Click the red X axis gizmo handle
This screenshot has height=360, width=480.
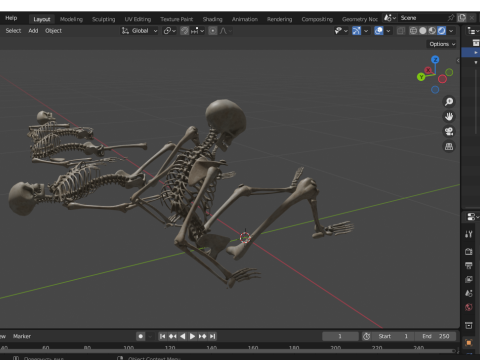tap(428, 70)
